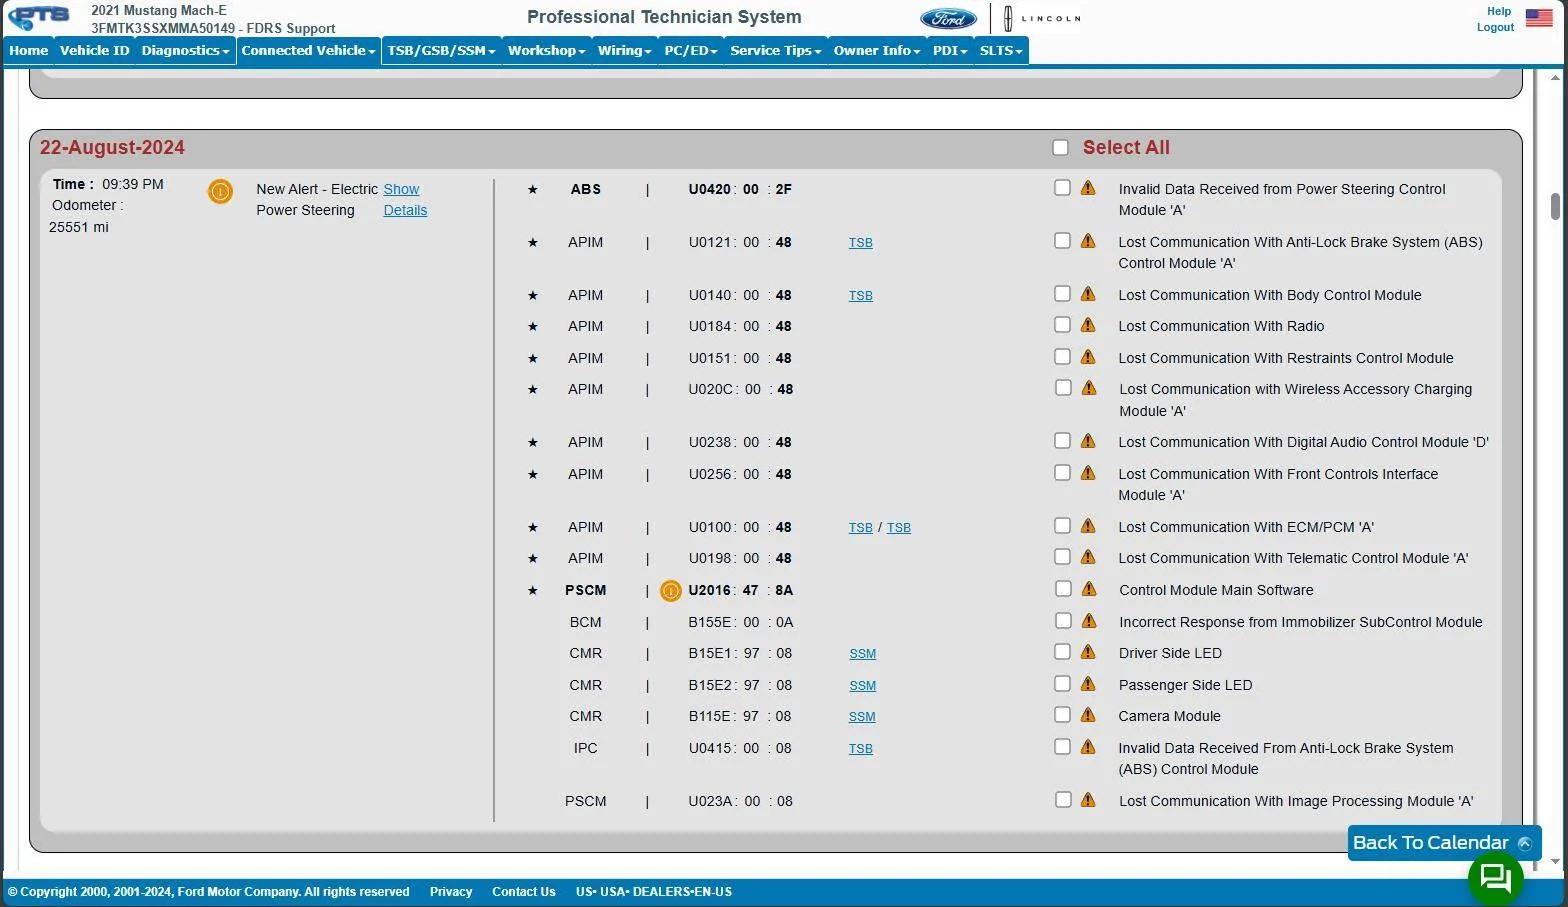Image resolution: width=1568 pixels, height=907 pixels.
Task: Click the Back To Calendar button
Action: click(x=1444, y=843)
